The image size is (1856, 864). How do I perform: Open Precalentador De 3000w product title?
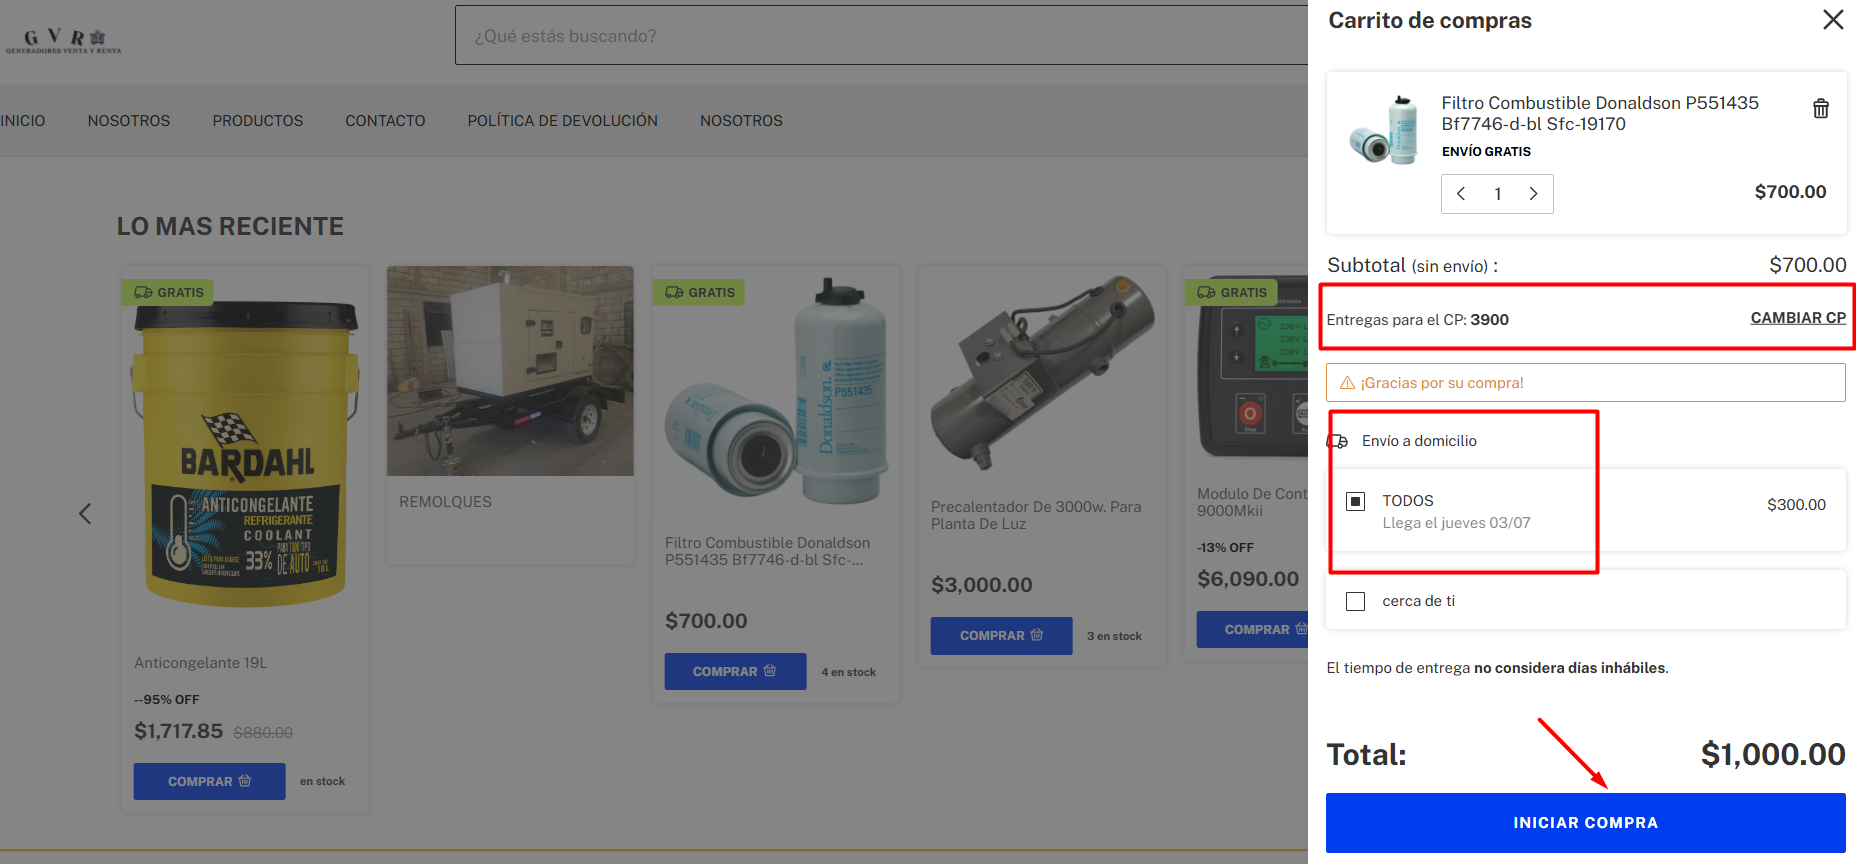(x=1036, y=515)
